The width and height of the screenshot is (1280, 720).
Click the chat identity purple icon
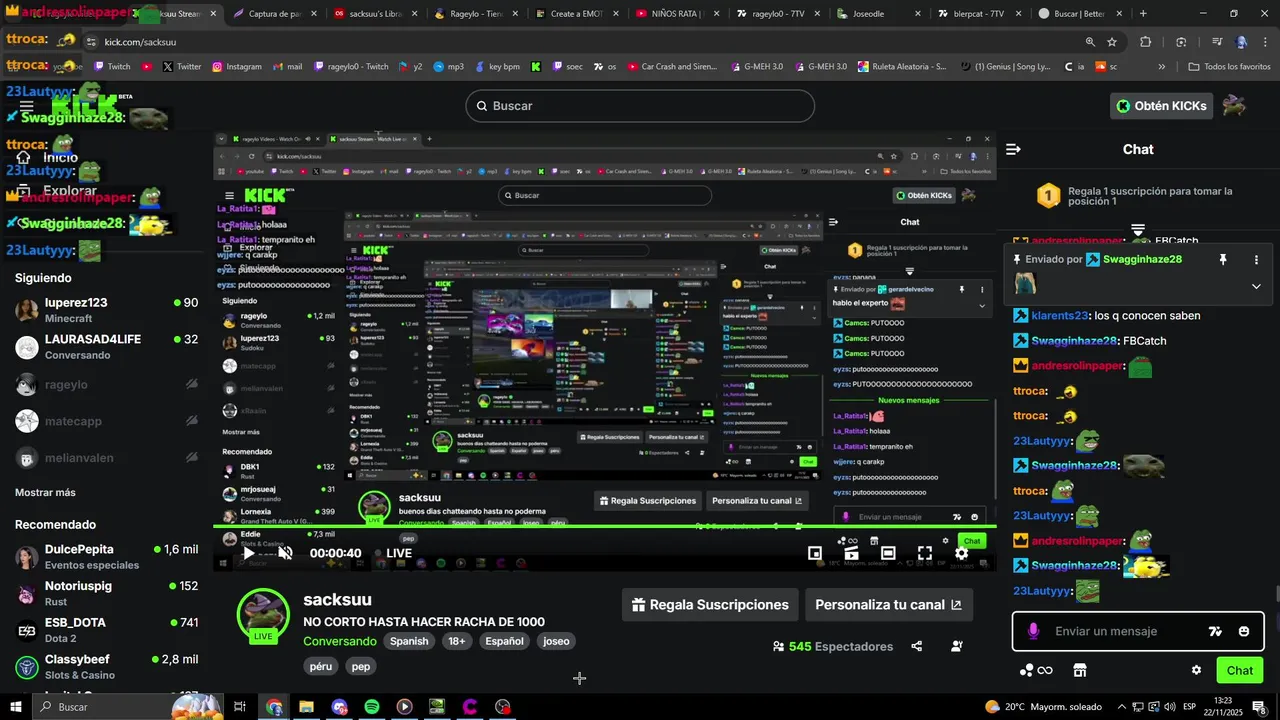pyautogui.click(x=1033, y=631)
